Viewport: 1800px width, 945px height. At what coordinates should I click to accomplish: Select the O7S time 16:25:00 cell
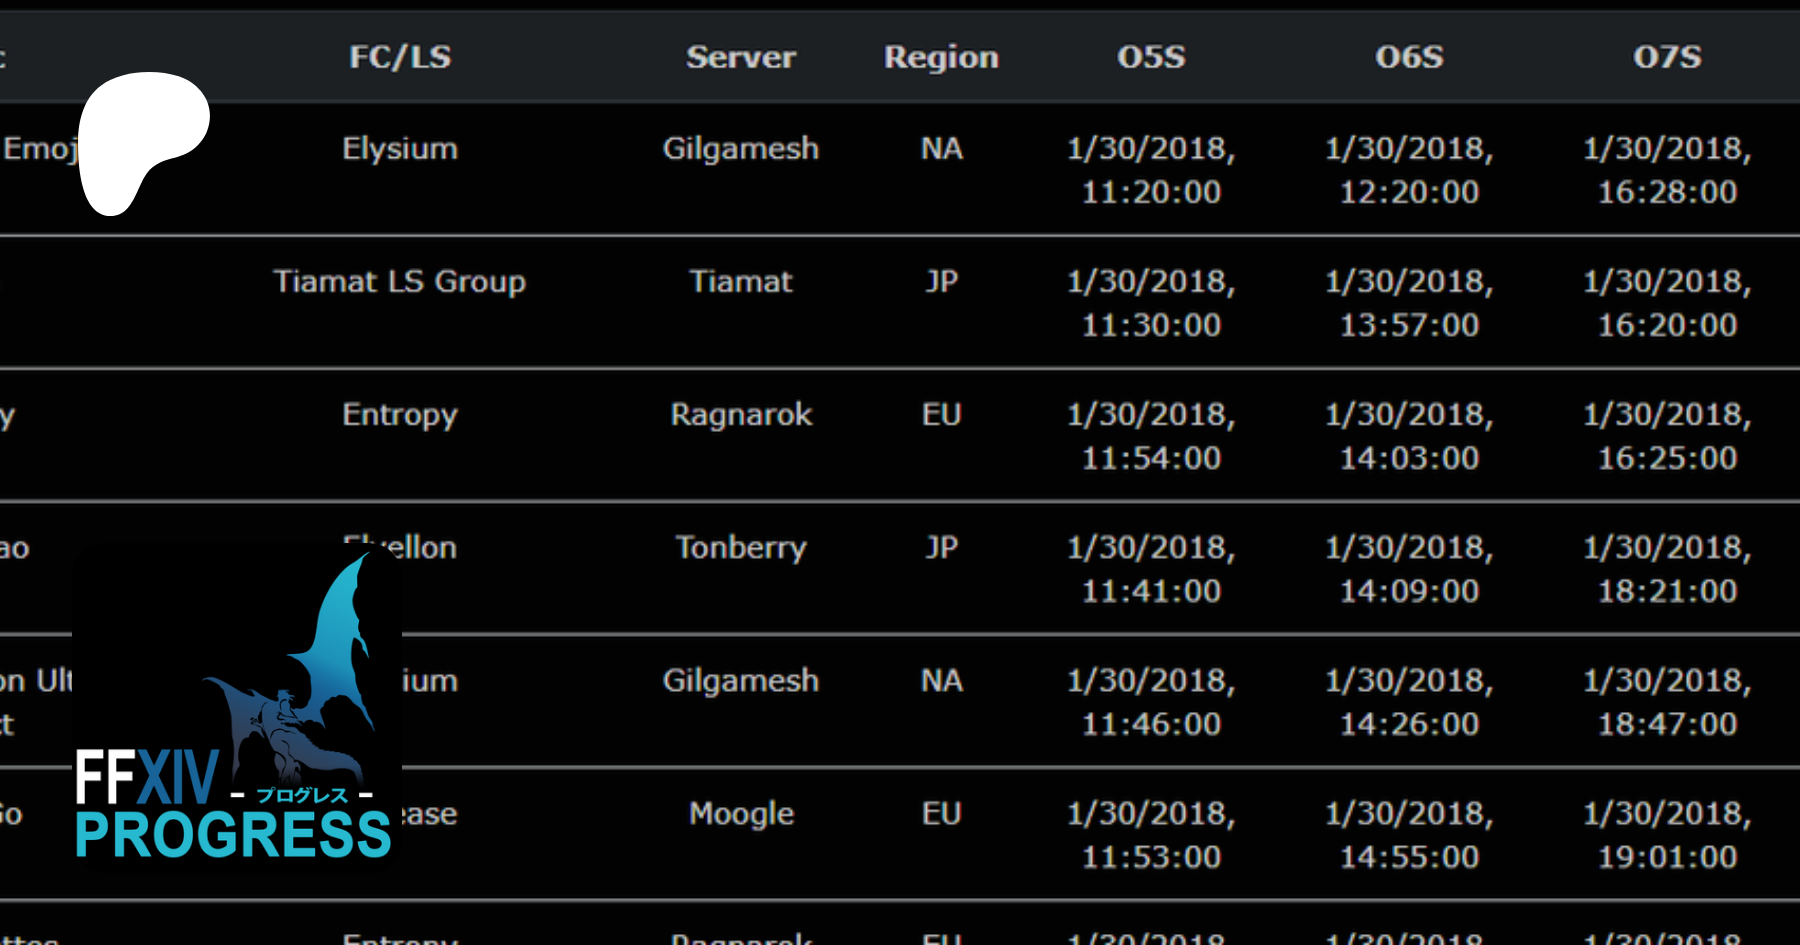(x=1667, y=436)
